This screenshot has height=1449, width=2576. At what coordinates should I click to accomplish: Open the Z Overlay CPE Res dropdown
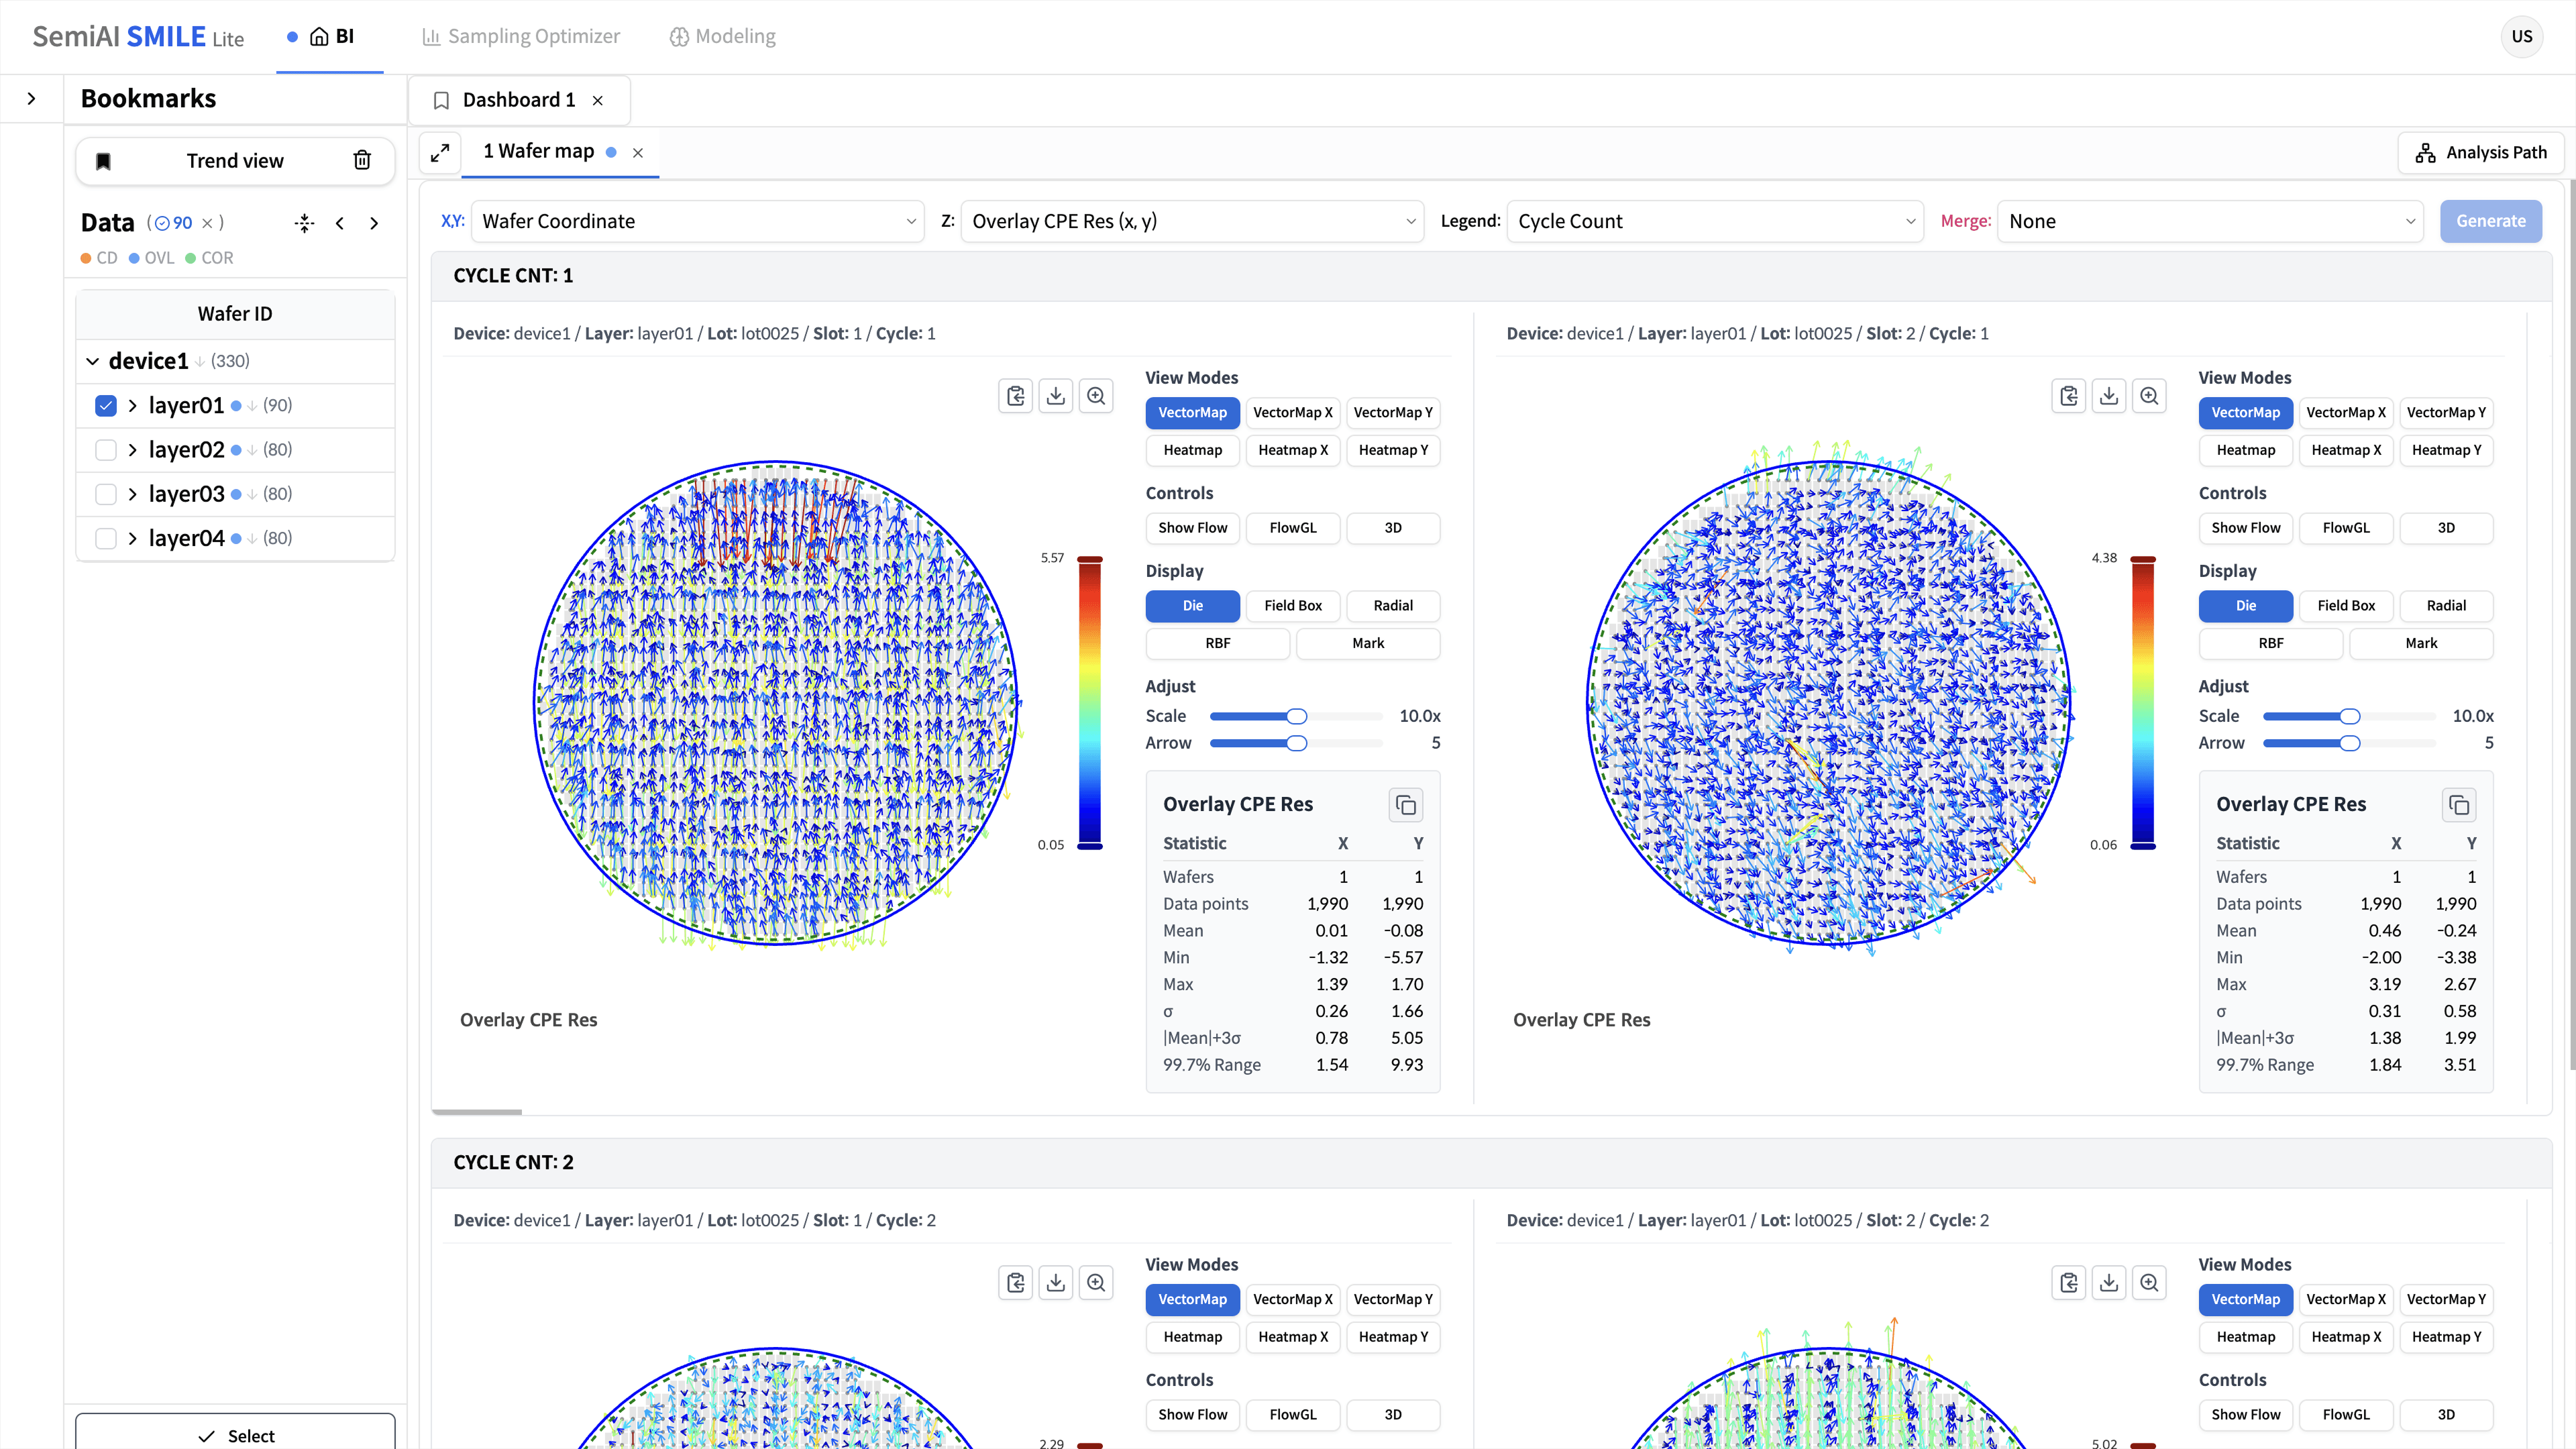click(1192, 221)
